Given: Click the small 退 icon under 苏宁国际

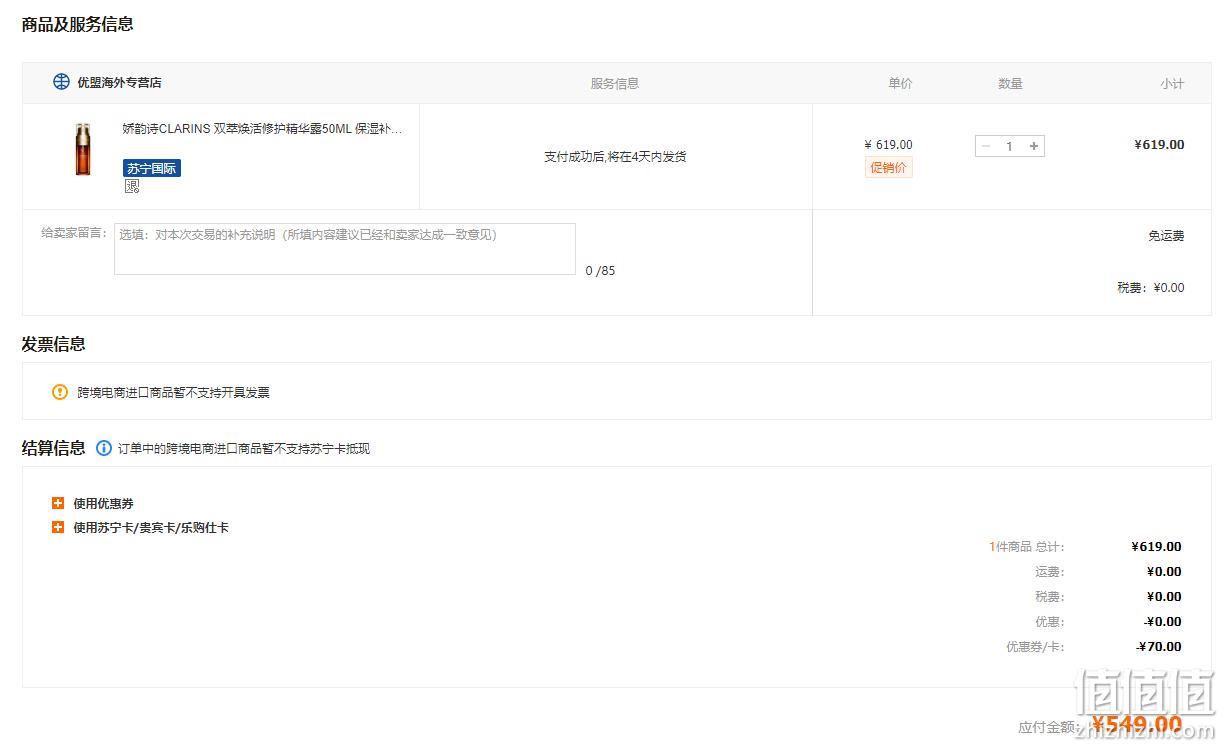Looking at the screenshot, I should 132,186.
